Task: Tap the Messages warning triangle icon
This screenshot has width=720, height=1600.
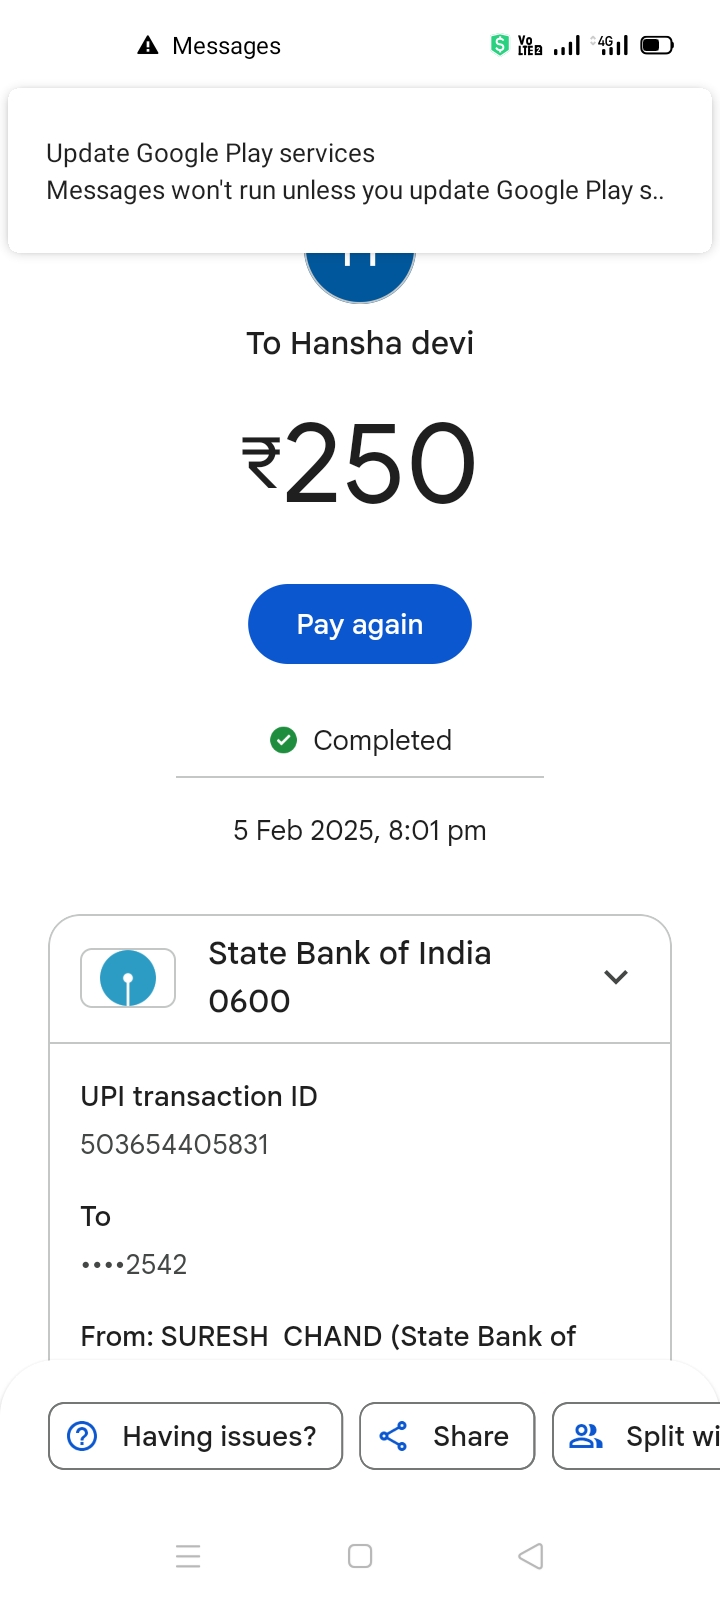Action: click(x=148, y=45)
